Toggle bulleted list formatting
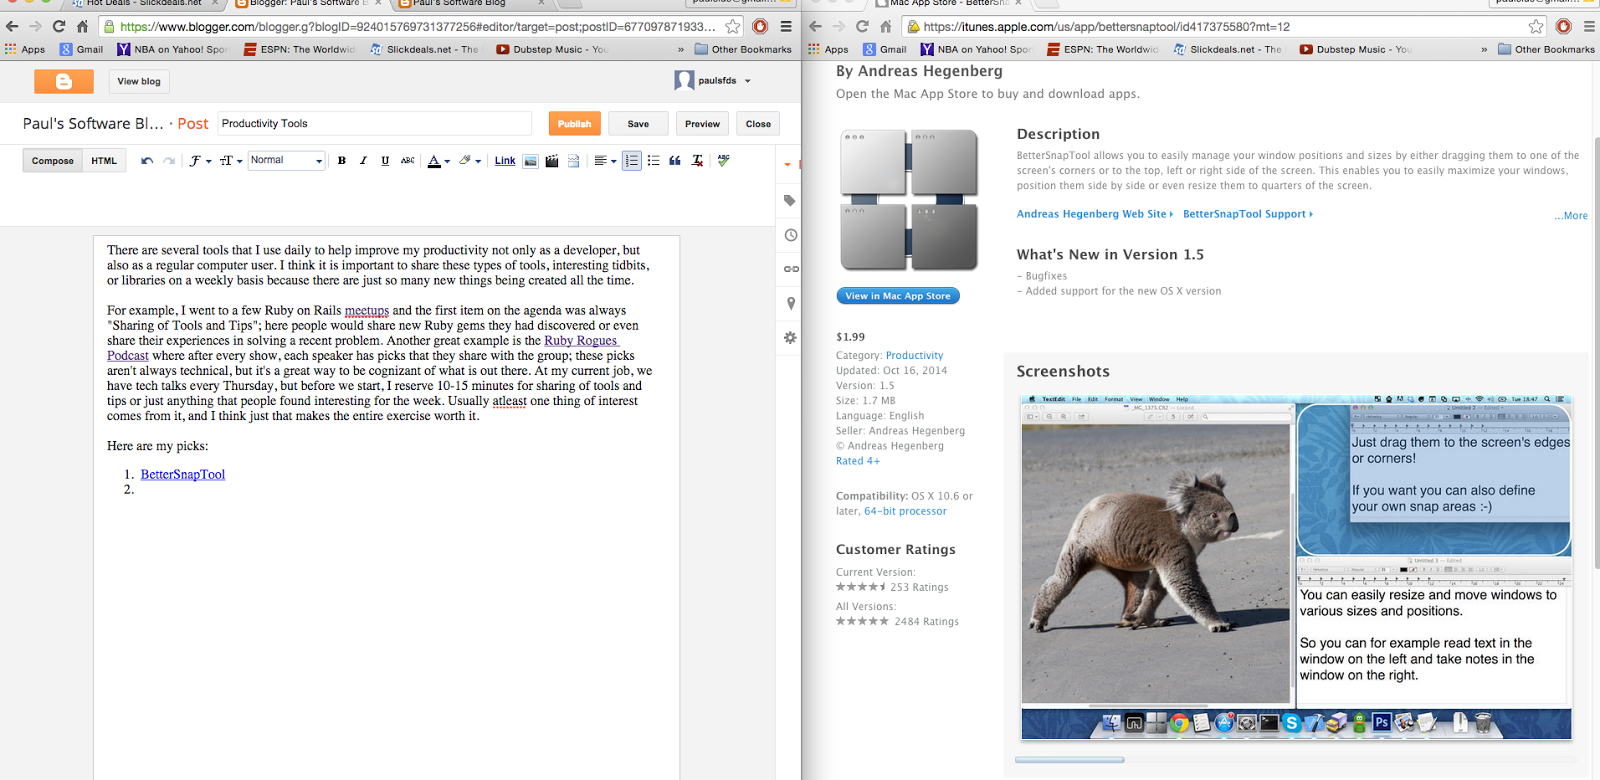This screenshot has width=1600, height=780. click(x=653, y=160)
